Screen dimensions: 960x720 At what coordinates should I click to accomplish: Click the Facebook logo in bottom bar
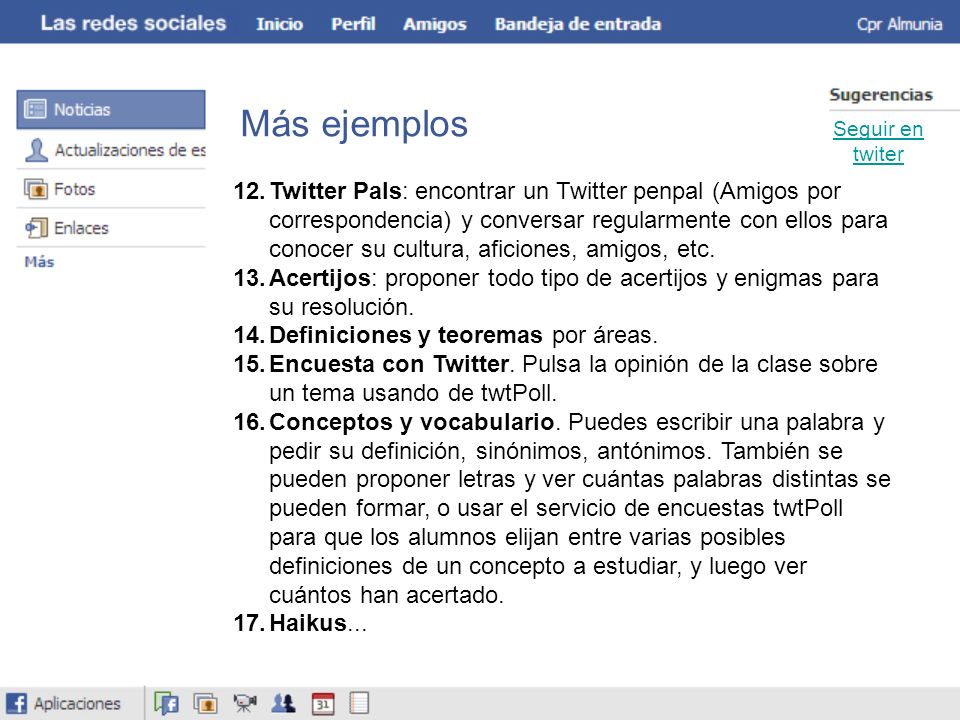16,703
